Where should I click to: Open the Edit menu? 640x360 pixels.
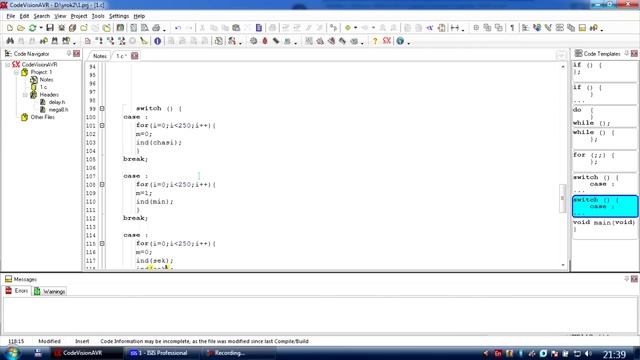click(x=24, y=16)
